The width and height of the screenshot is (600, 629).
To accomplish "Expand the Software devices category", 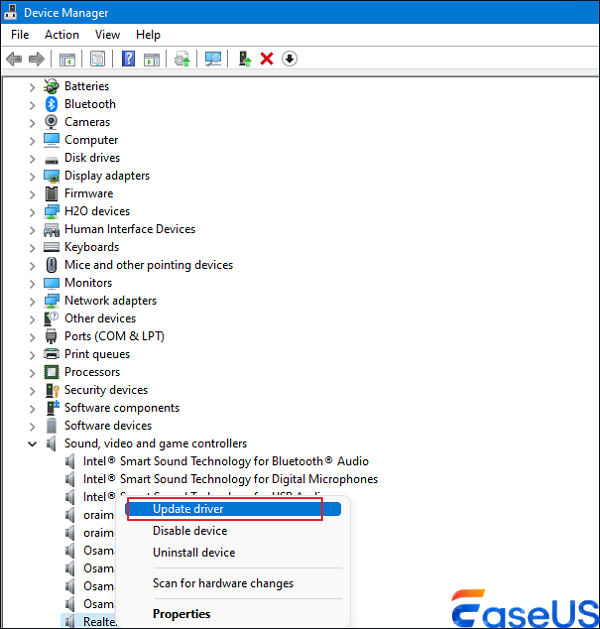I will [32, 426].
